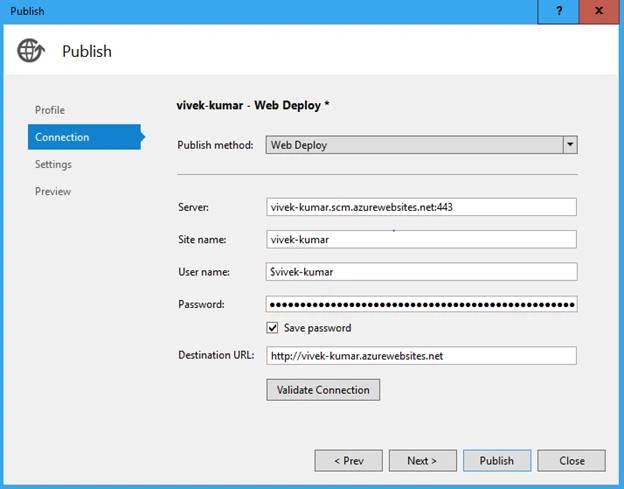
Task: Select the User name text box
Action: pos(421,272)
